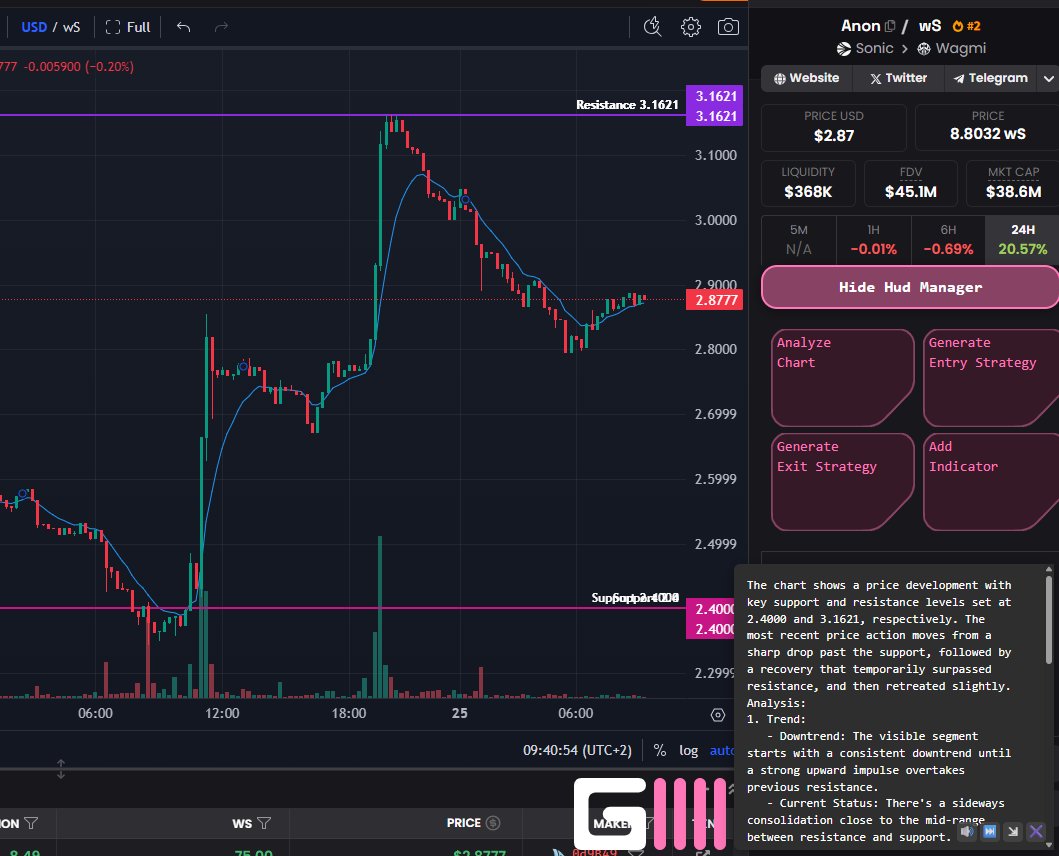Click the chart clock 09:40:54 (UTC+2)
1059x856 pixels.
577,751
